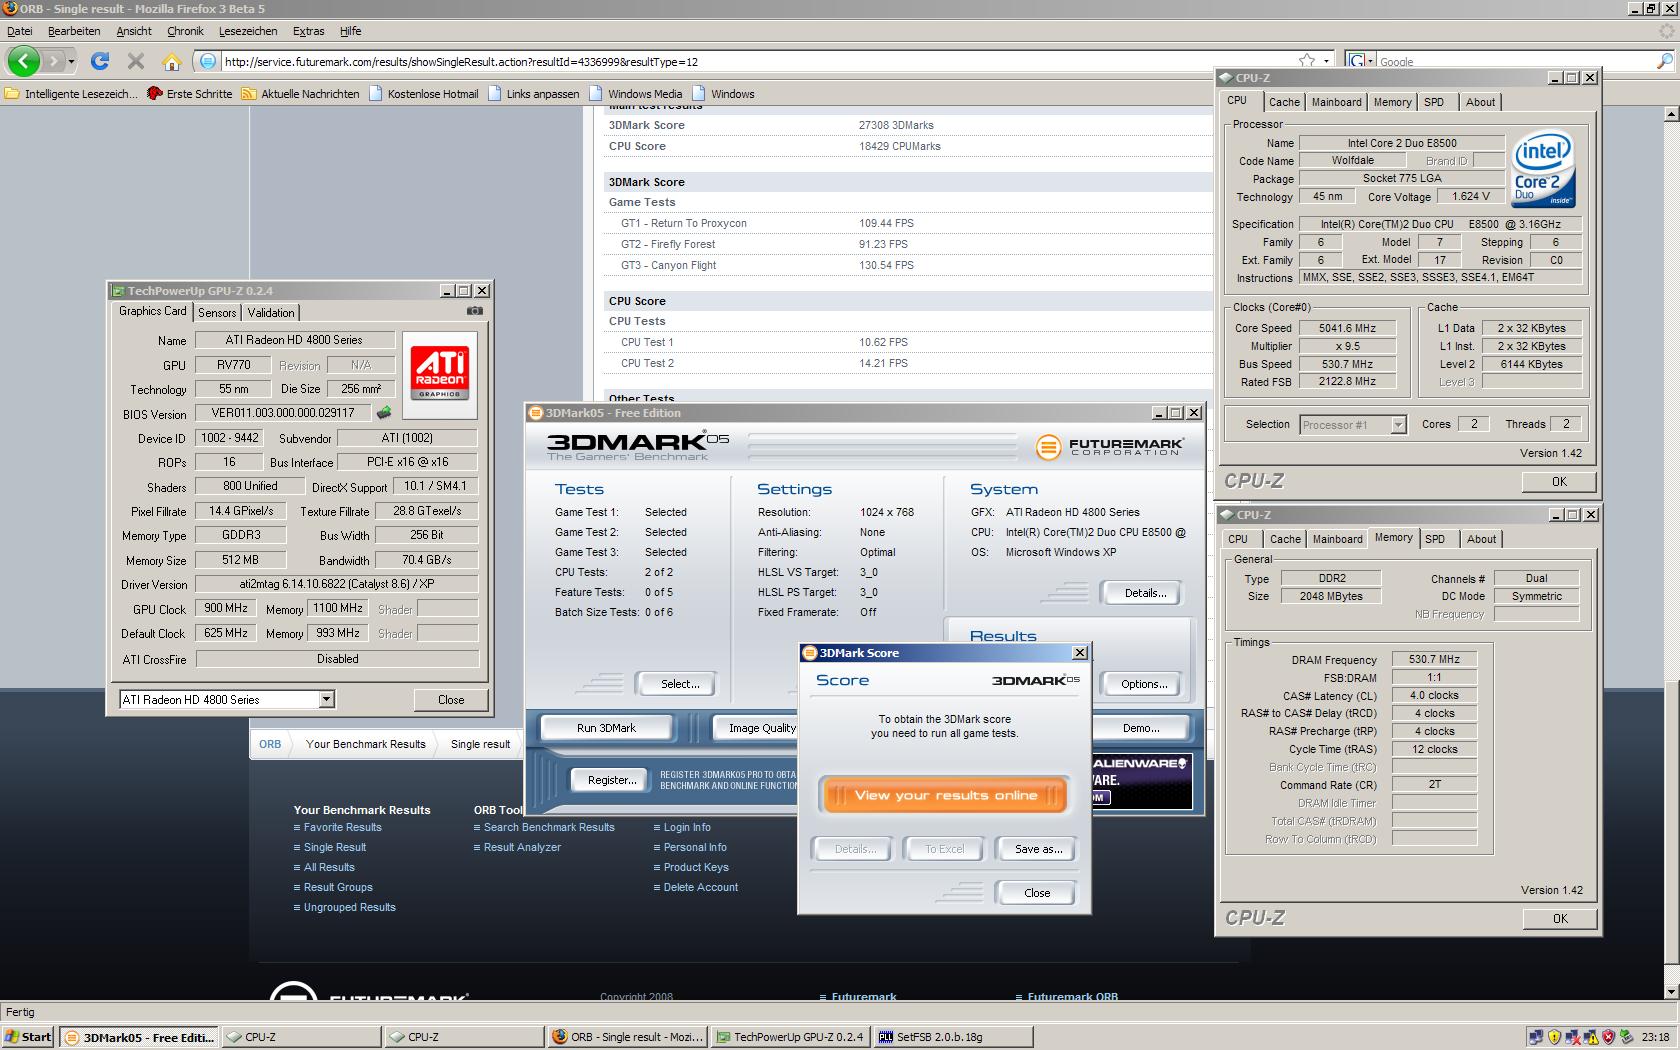1680x1050 pixels.
Task: Click the Google search input field
Action: pos(1515,61)
